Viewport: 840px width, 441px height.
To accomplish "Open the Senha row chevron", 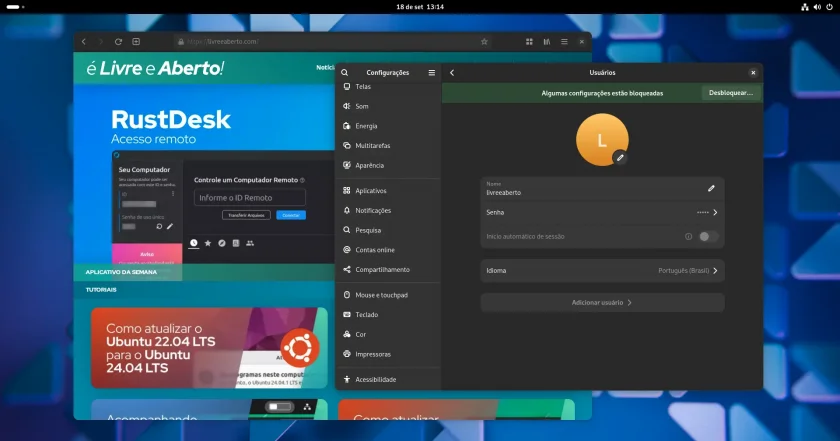I will [x=715, y=212].
